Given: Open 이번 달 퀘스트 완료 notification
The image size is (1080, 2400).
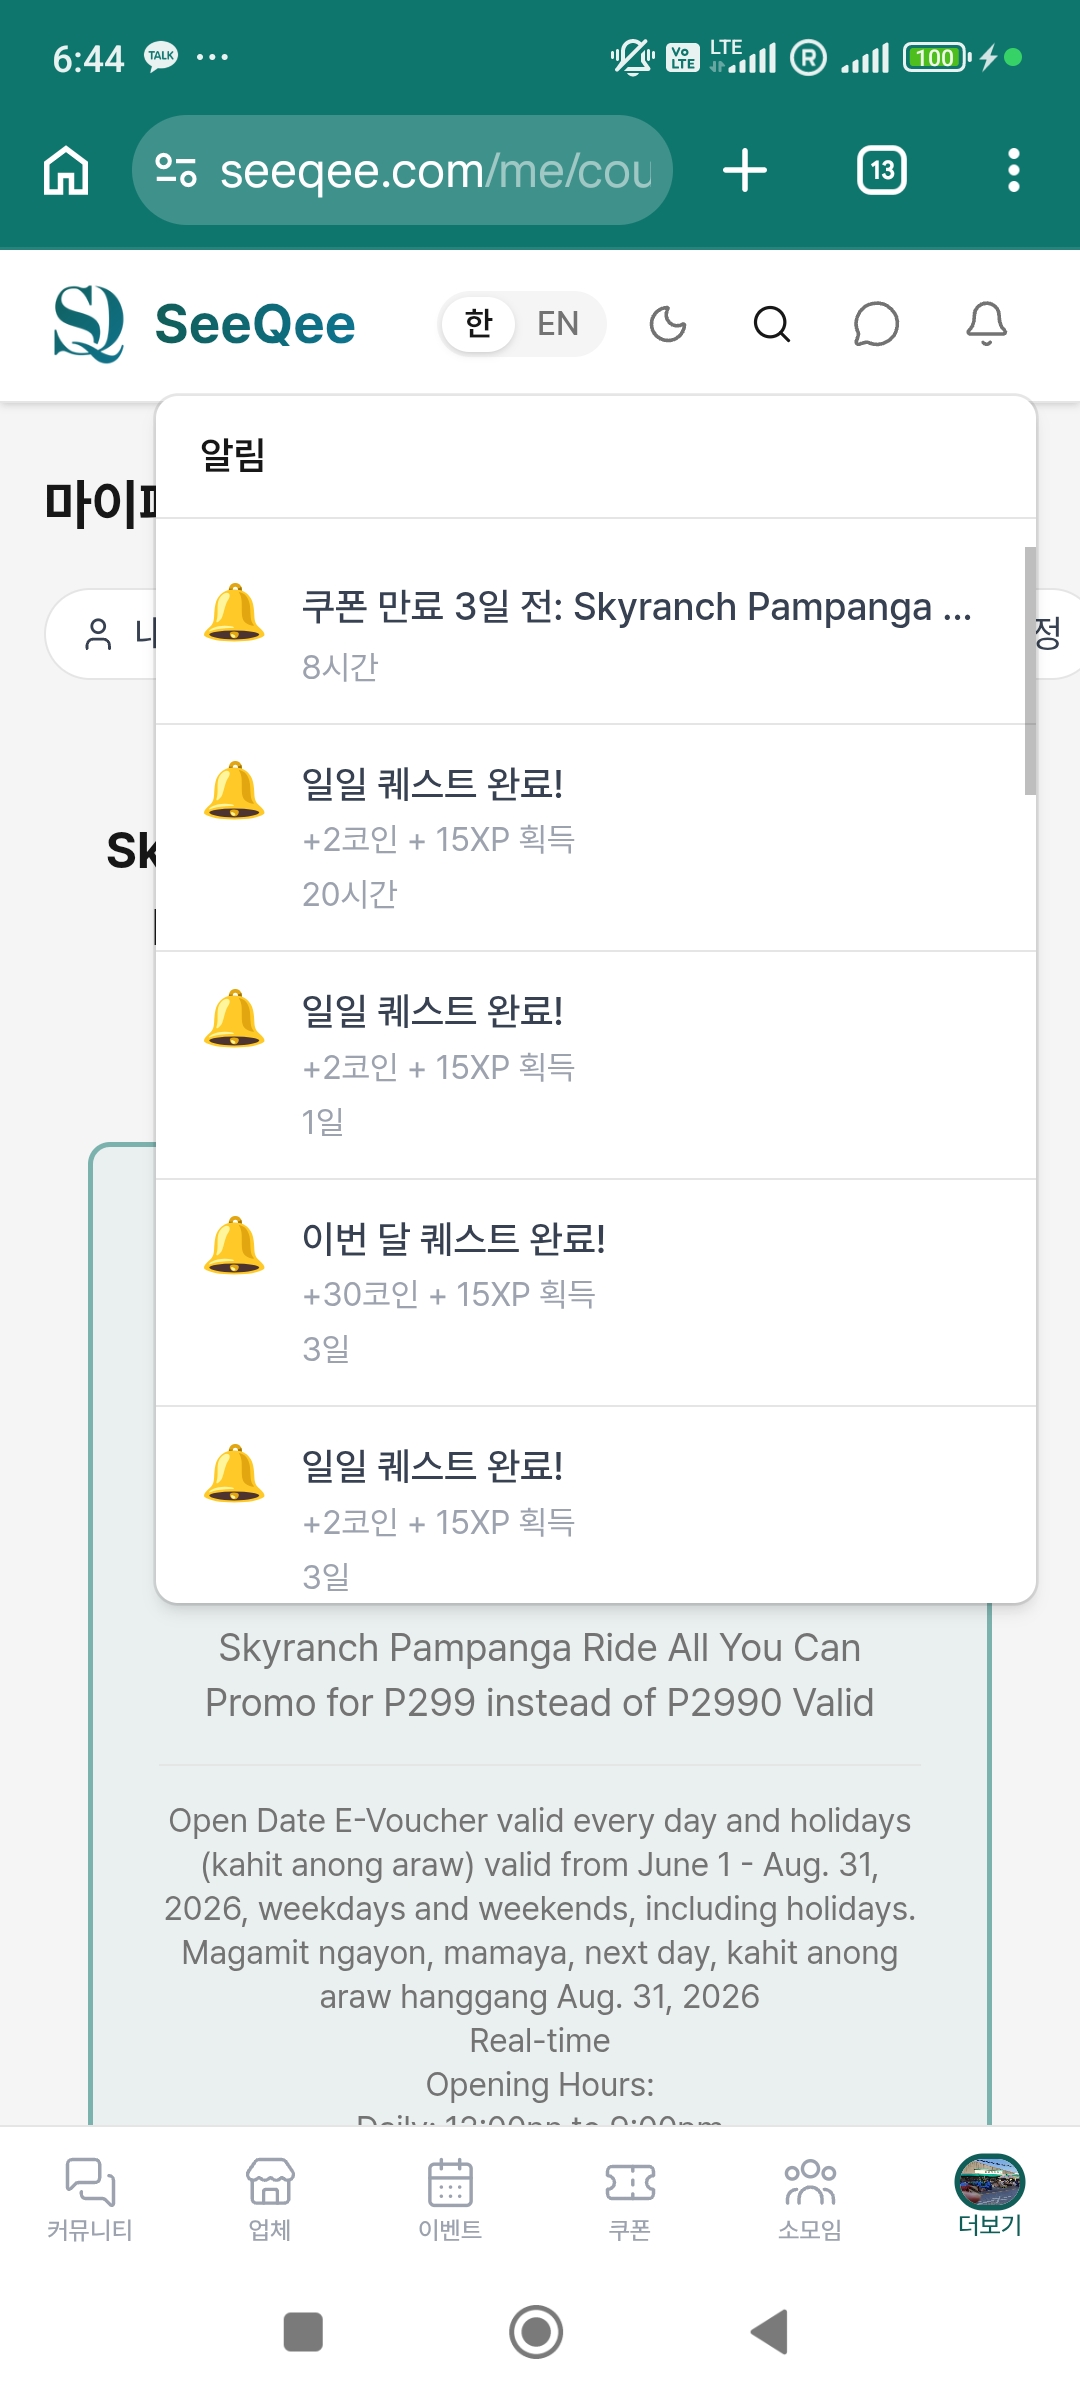Looking at the screenshot, I should [596, 1292].
